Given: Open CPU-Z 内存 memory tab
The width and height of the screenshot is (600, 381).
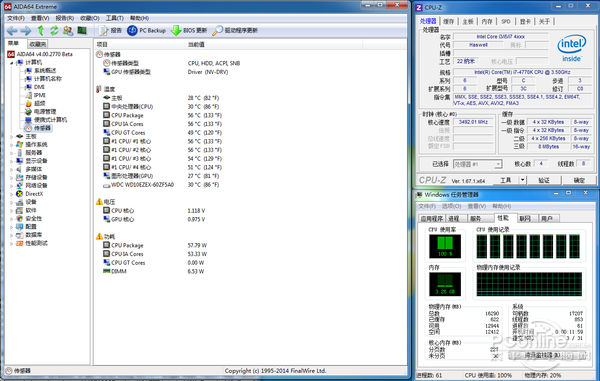Looking at the screenshot, I should [x=487, y=21].
